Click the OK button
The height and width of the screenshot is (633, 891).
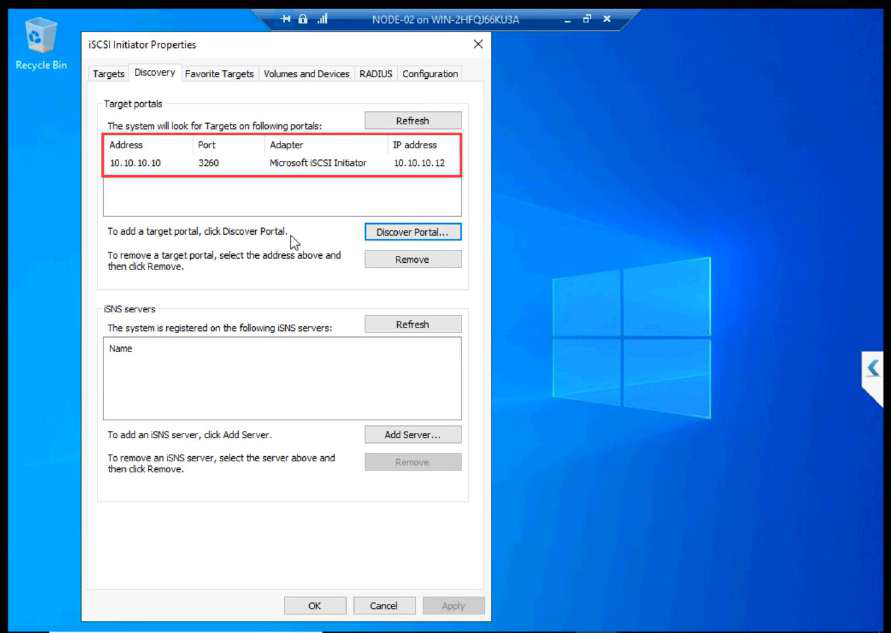point(315,605)
